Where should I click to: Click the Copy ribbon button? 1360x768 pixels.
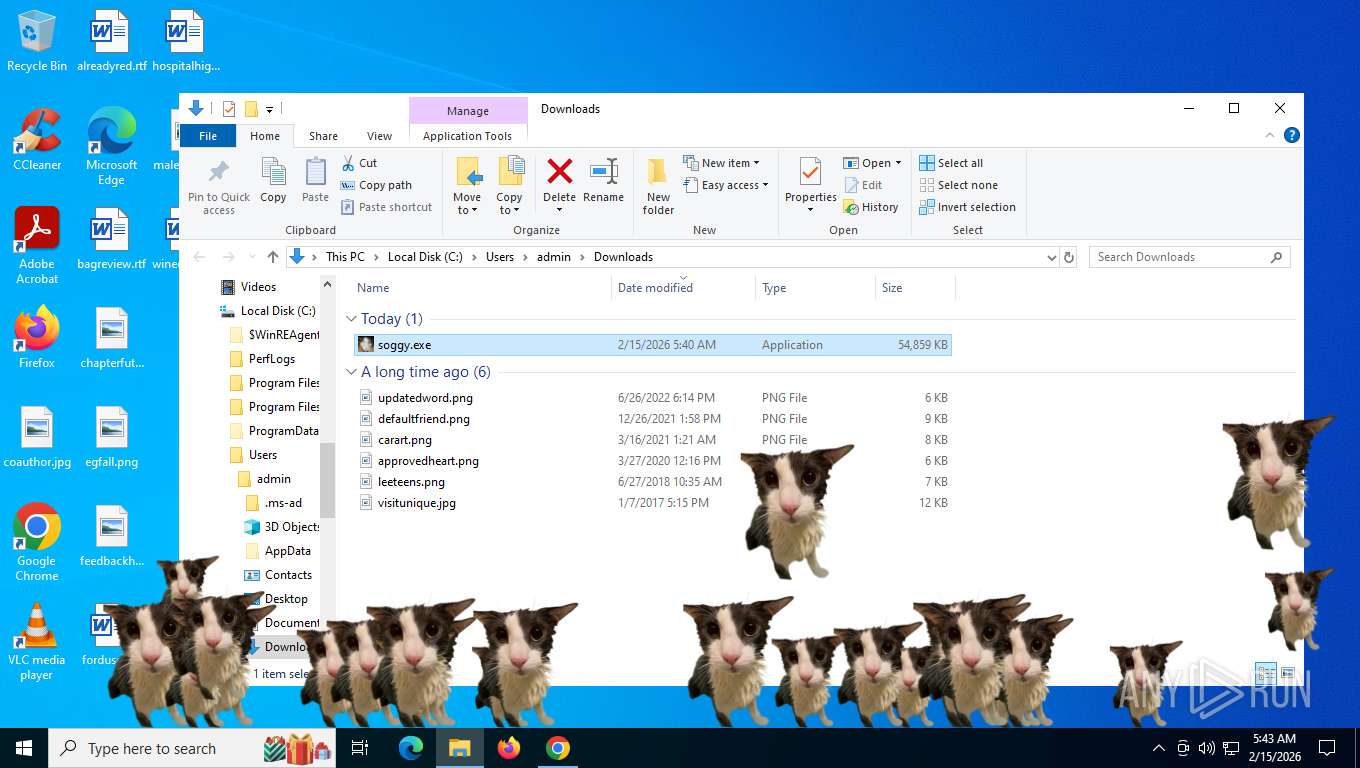tap(273, 181)
